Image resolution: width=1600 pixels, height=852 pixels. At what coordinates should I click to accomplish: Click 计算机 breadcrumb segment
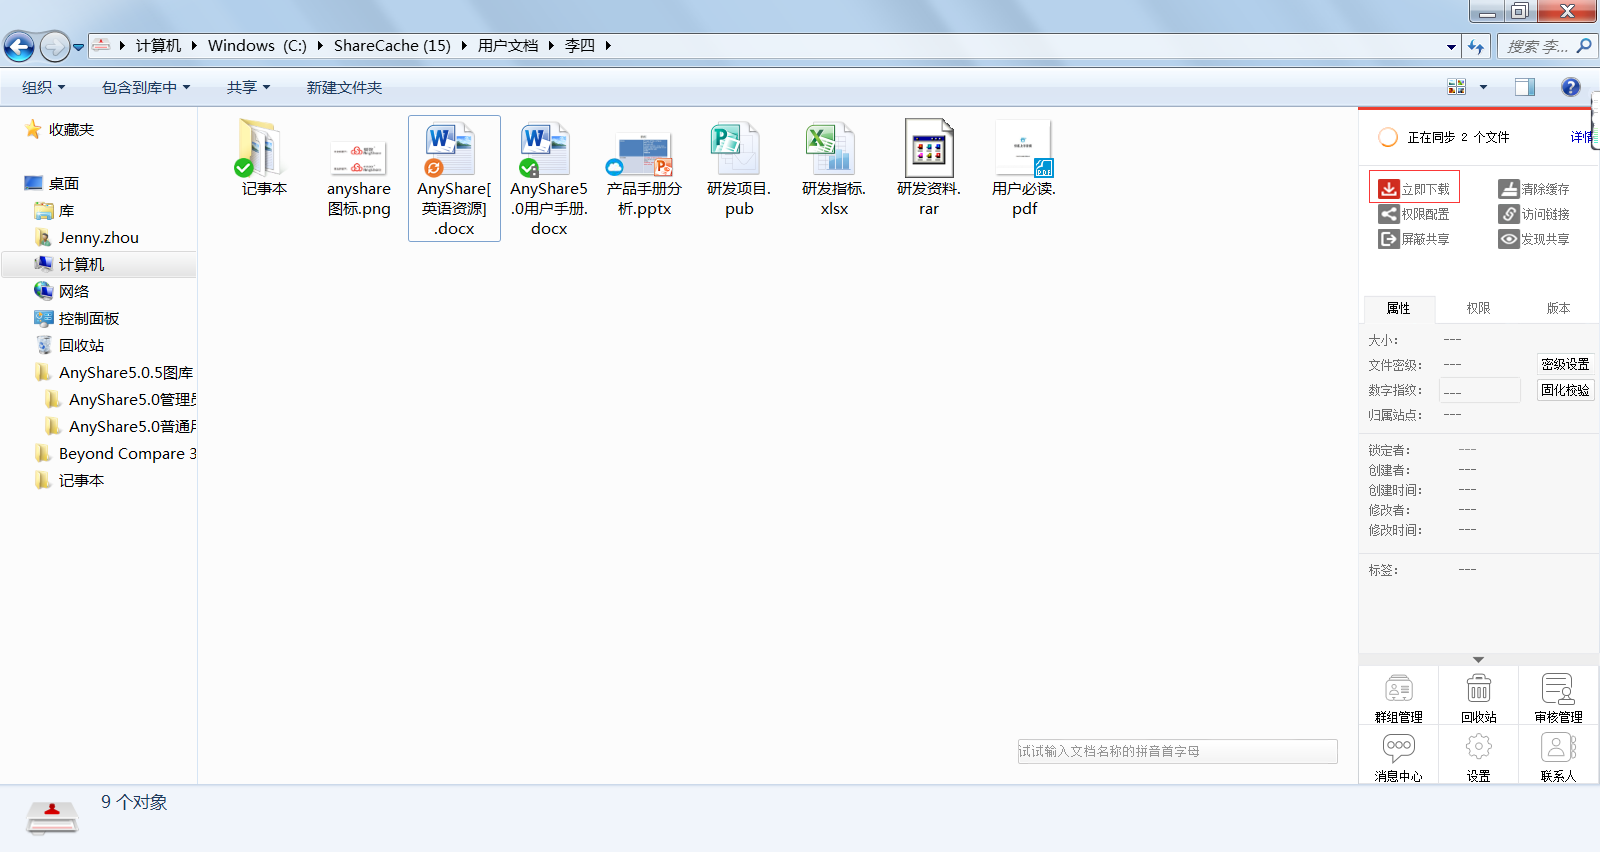[x=158, y=45]
